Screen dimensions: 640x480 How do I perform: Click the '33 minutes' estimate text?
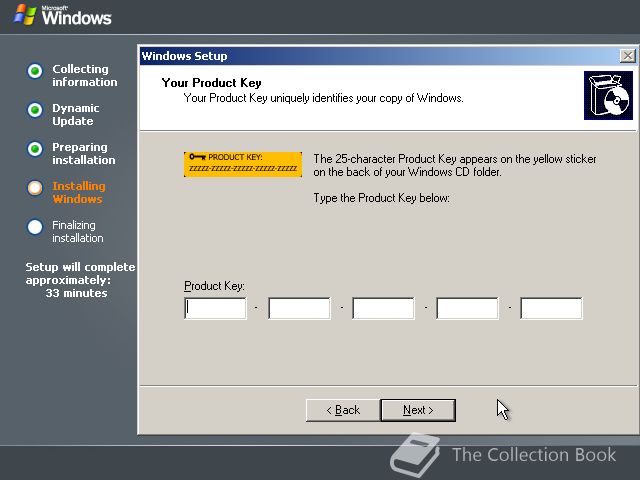tap(76, 293)
